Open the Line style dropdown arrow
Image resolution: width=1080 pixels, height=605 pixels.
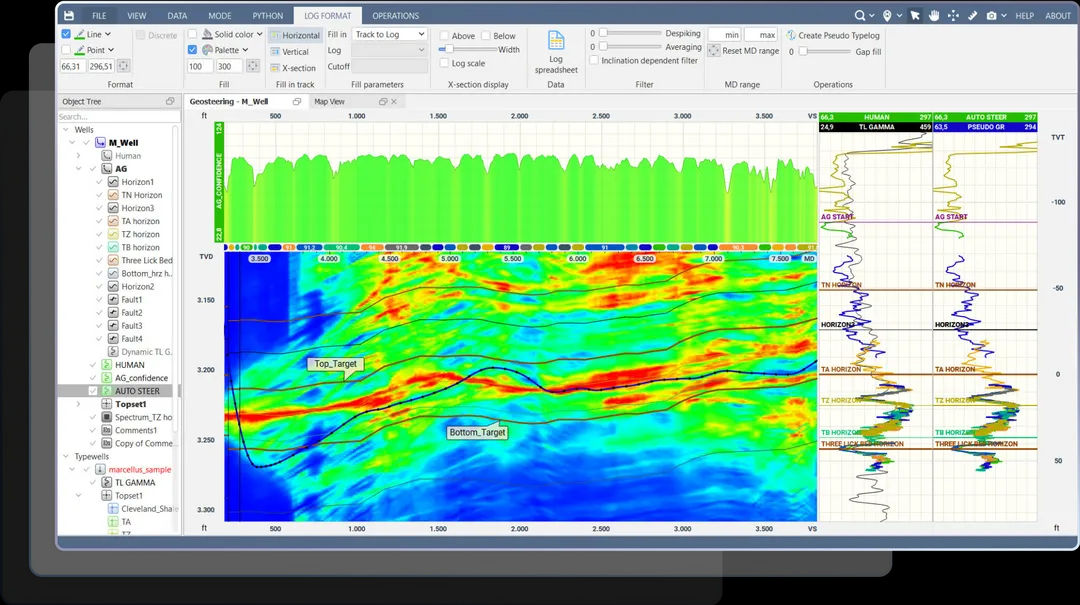pos(108,34)
